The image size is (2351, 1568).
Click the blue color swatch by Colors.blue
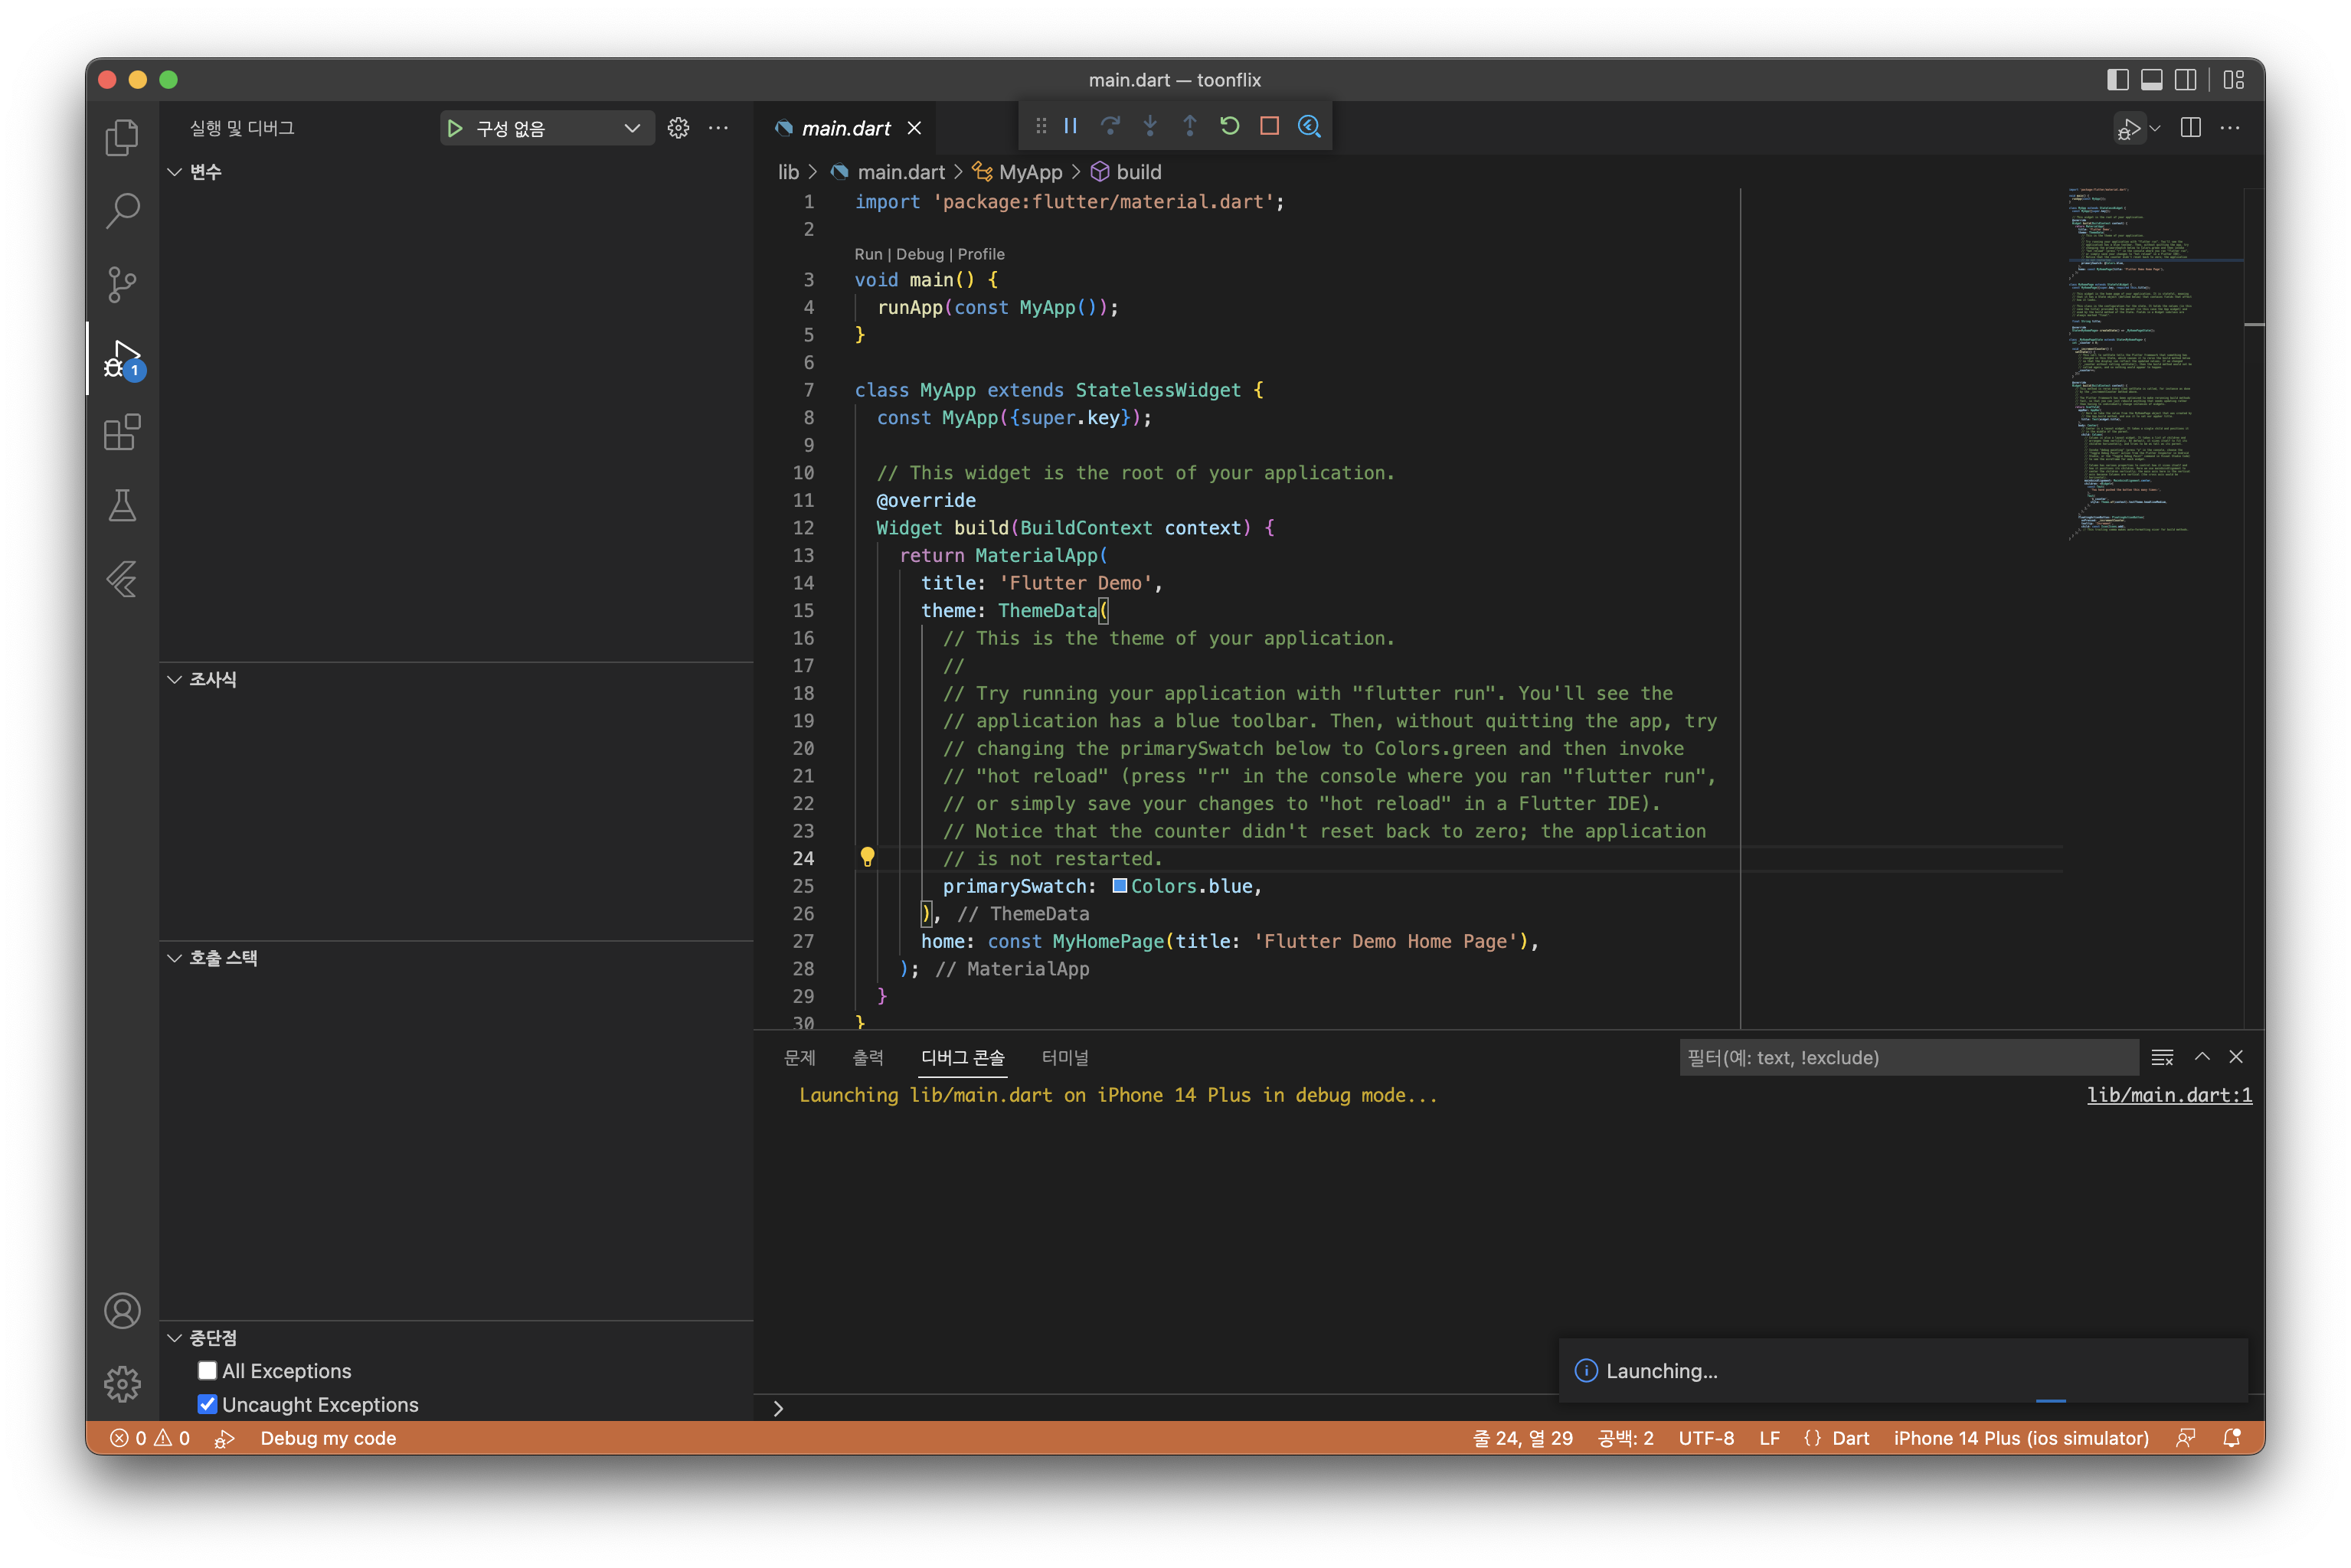(1120, 885)
